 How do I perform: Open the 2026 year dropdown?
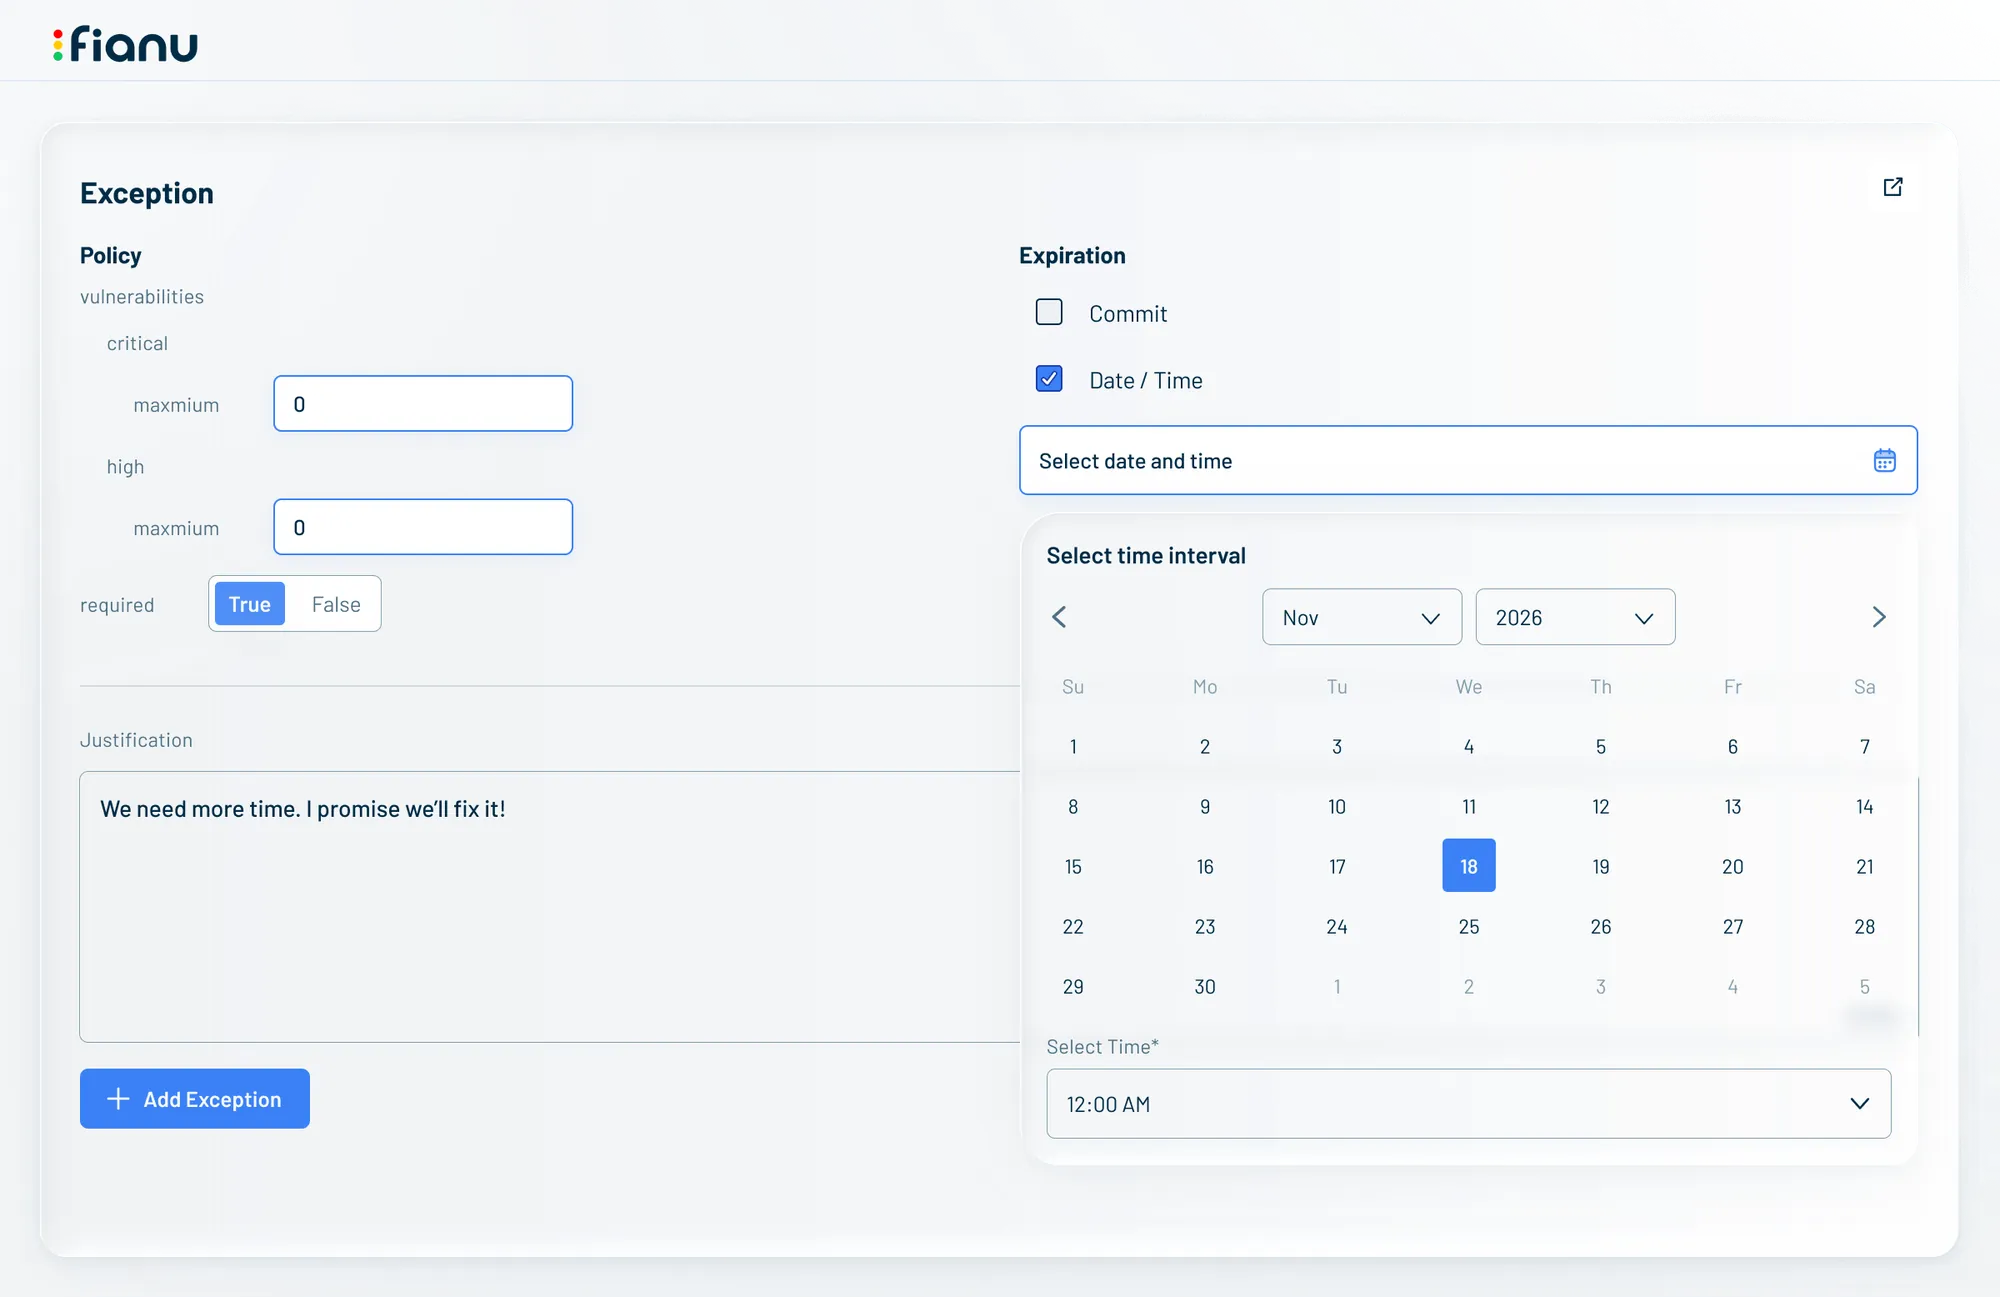1575,617
